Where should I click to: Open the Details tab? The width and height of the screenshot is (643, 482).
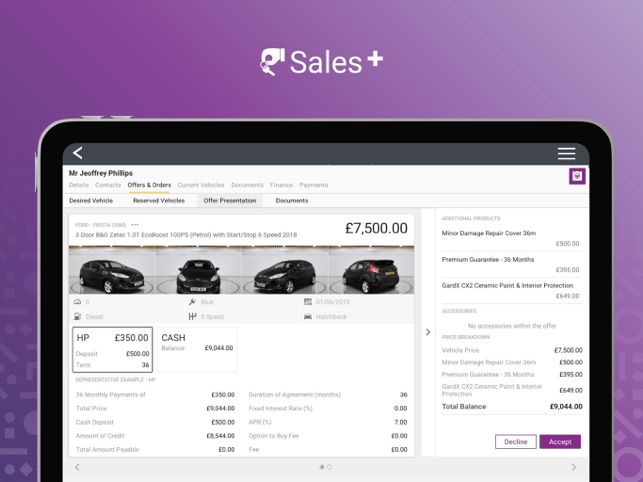[x=79, y=185]
